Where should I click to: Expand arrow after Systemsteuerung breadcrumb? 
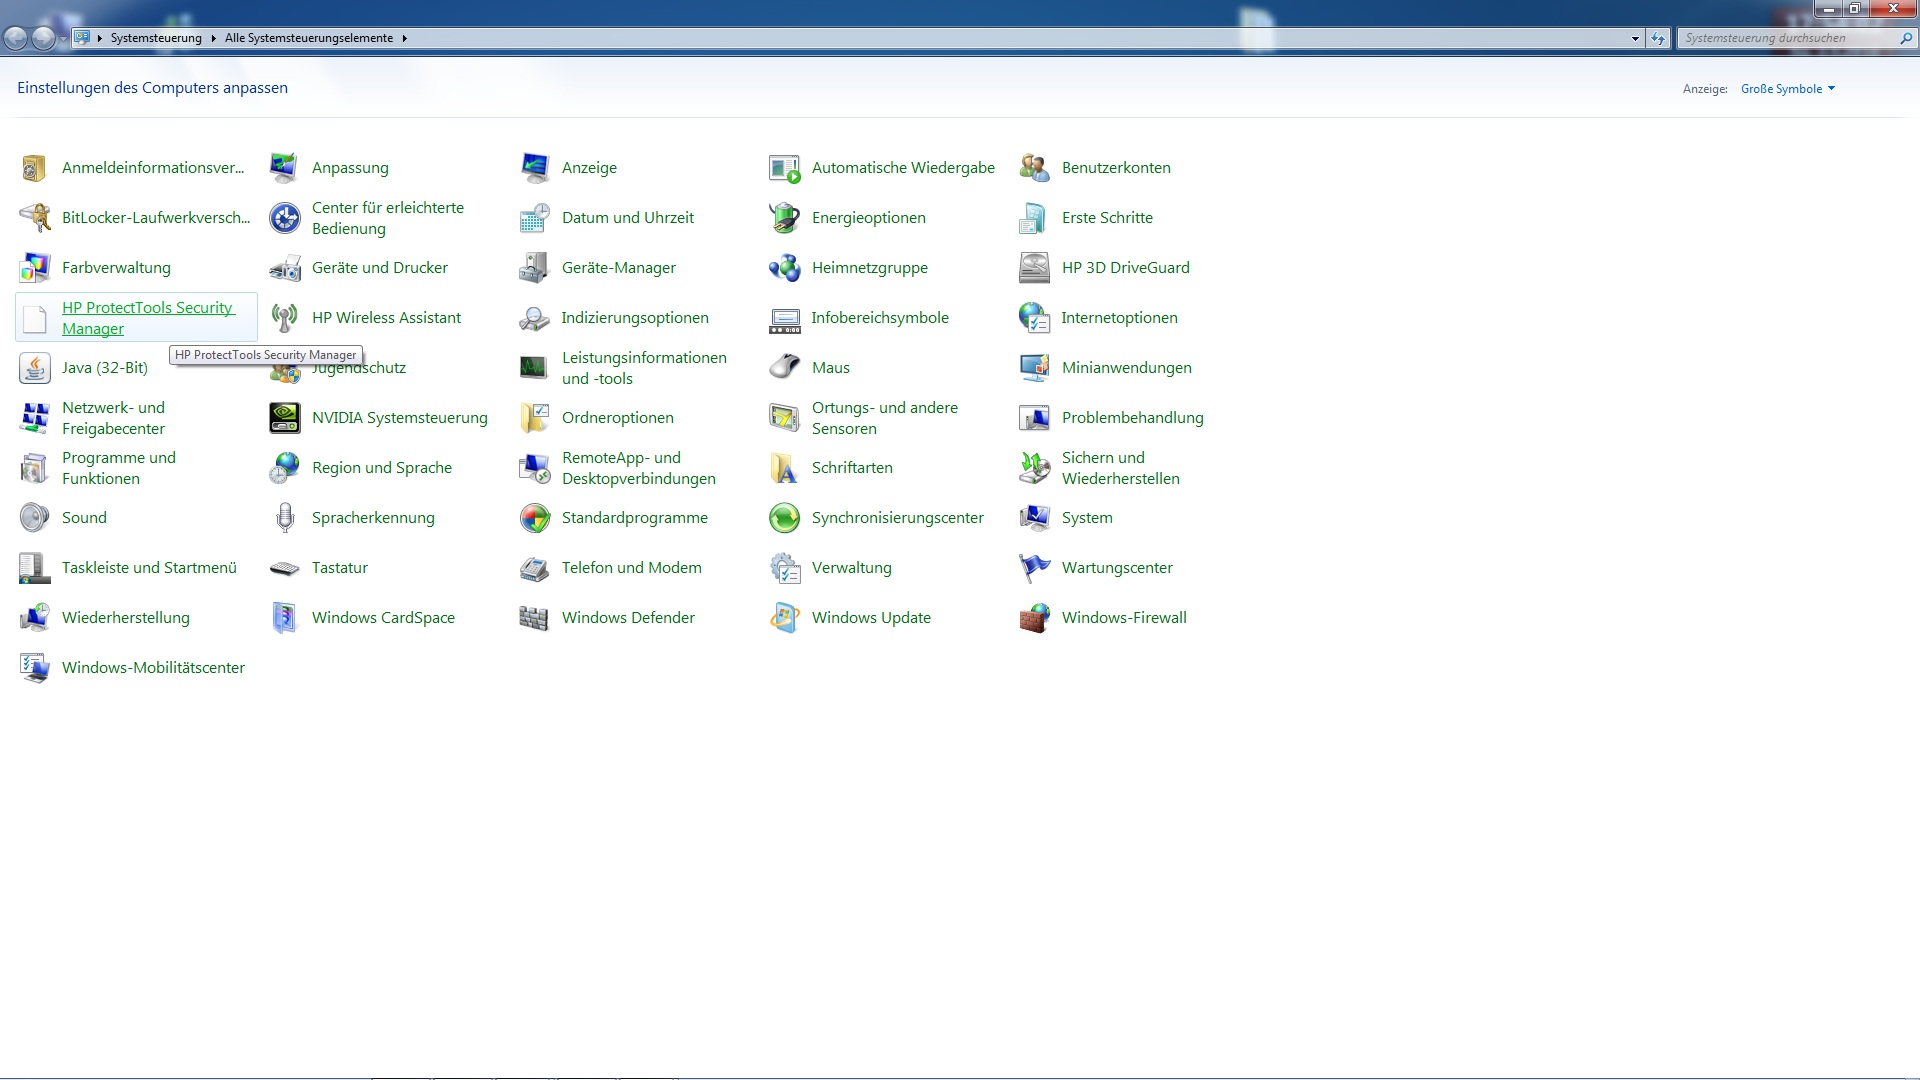(x=213, y=39)
